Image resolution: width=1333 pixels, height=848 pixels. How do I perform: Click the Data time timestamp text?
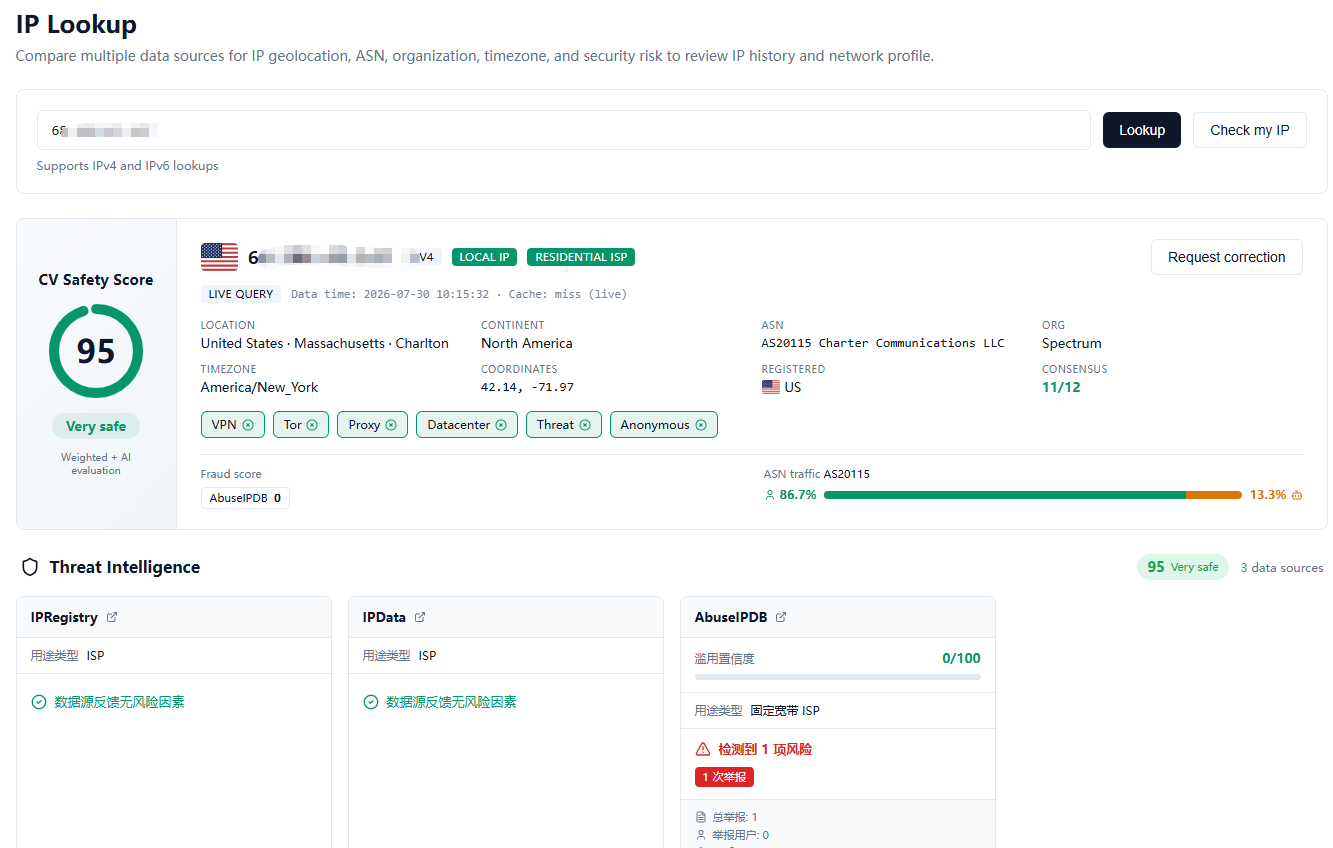click(390, 294)
